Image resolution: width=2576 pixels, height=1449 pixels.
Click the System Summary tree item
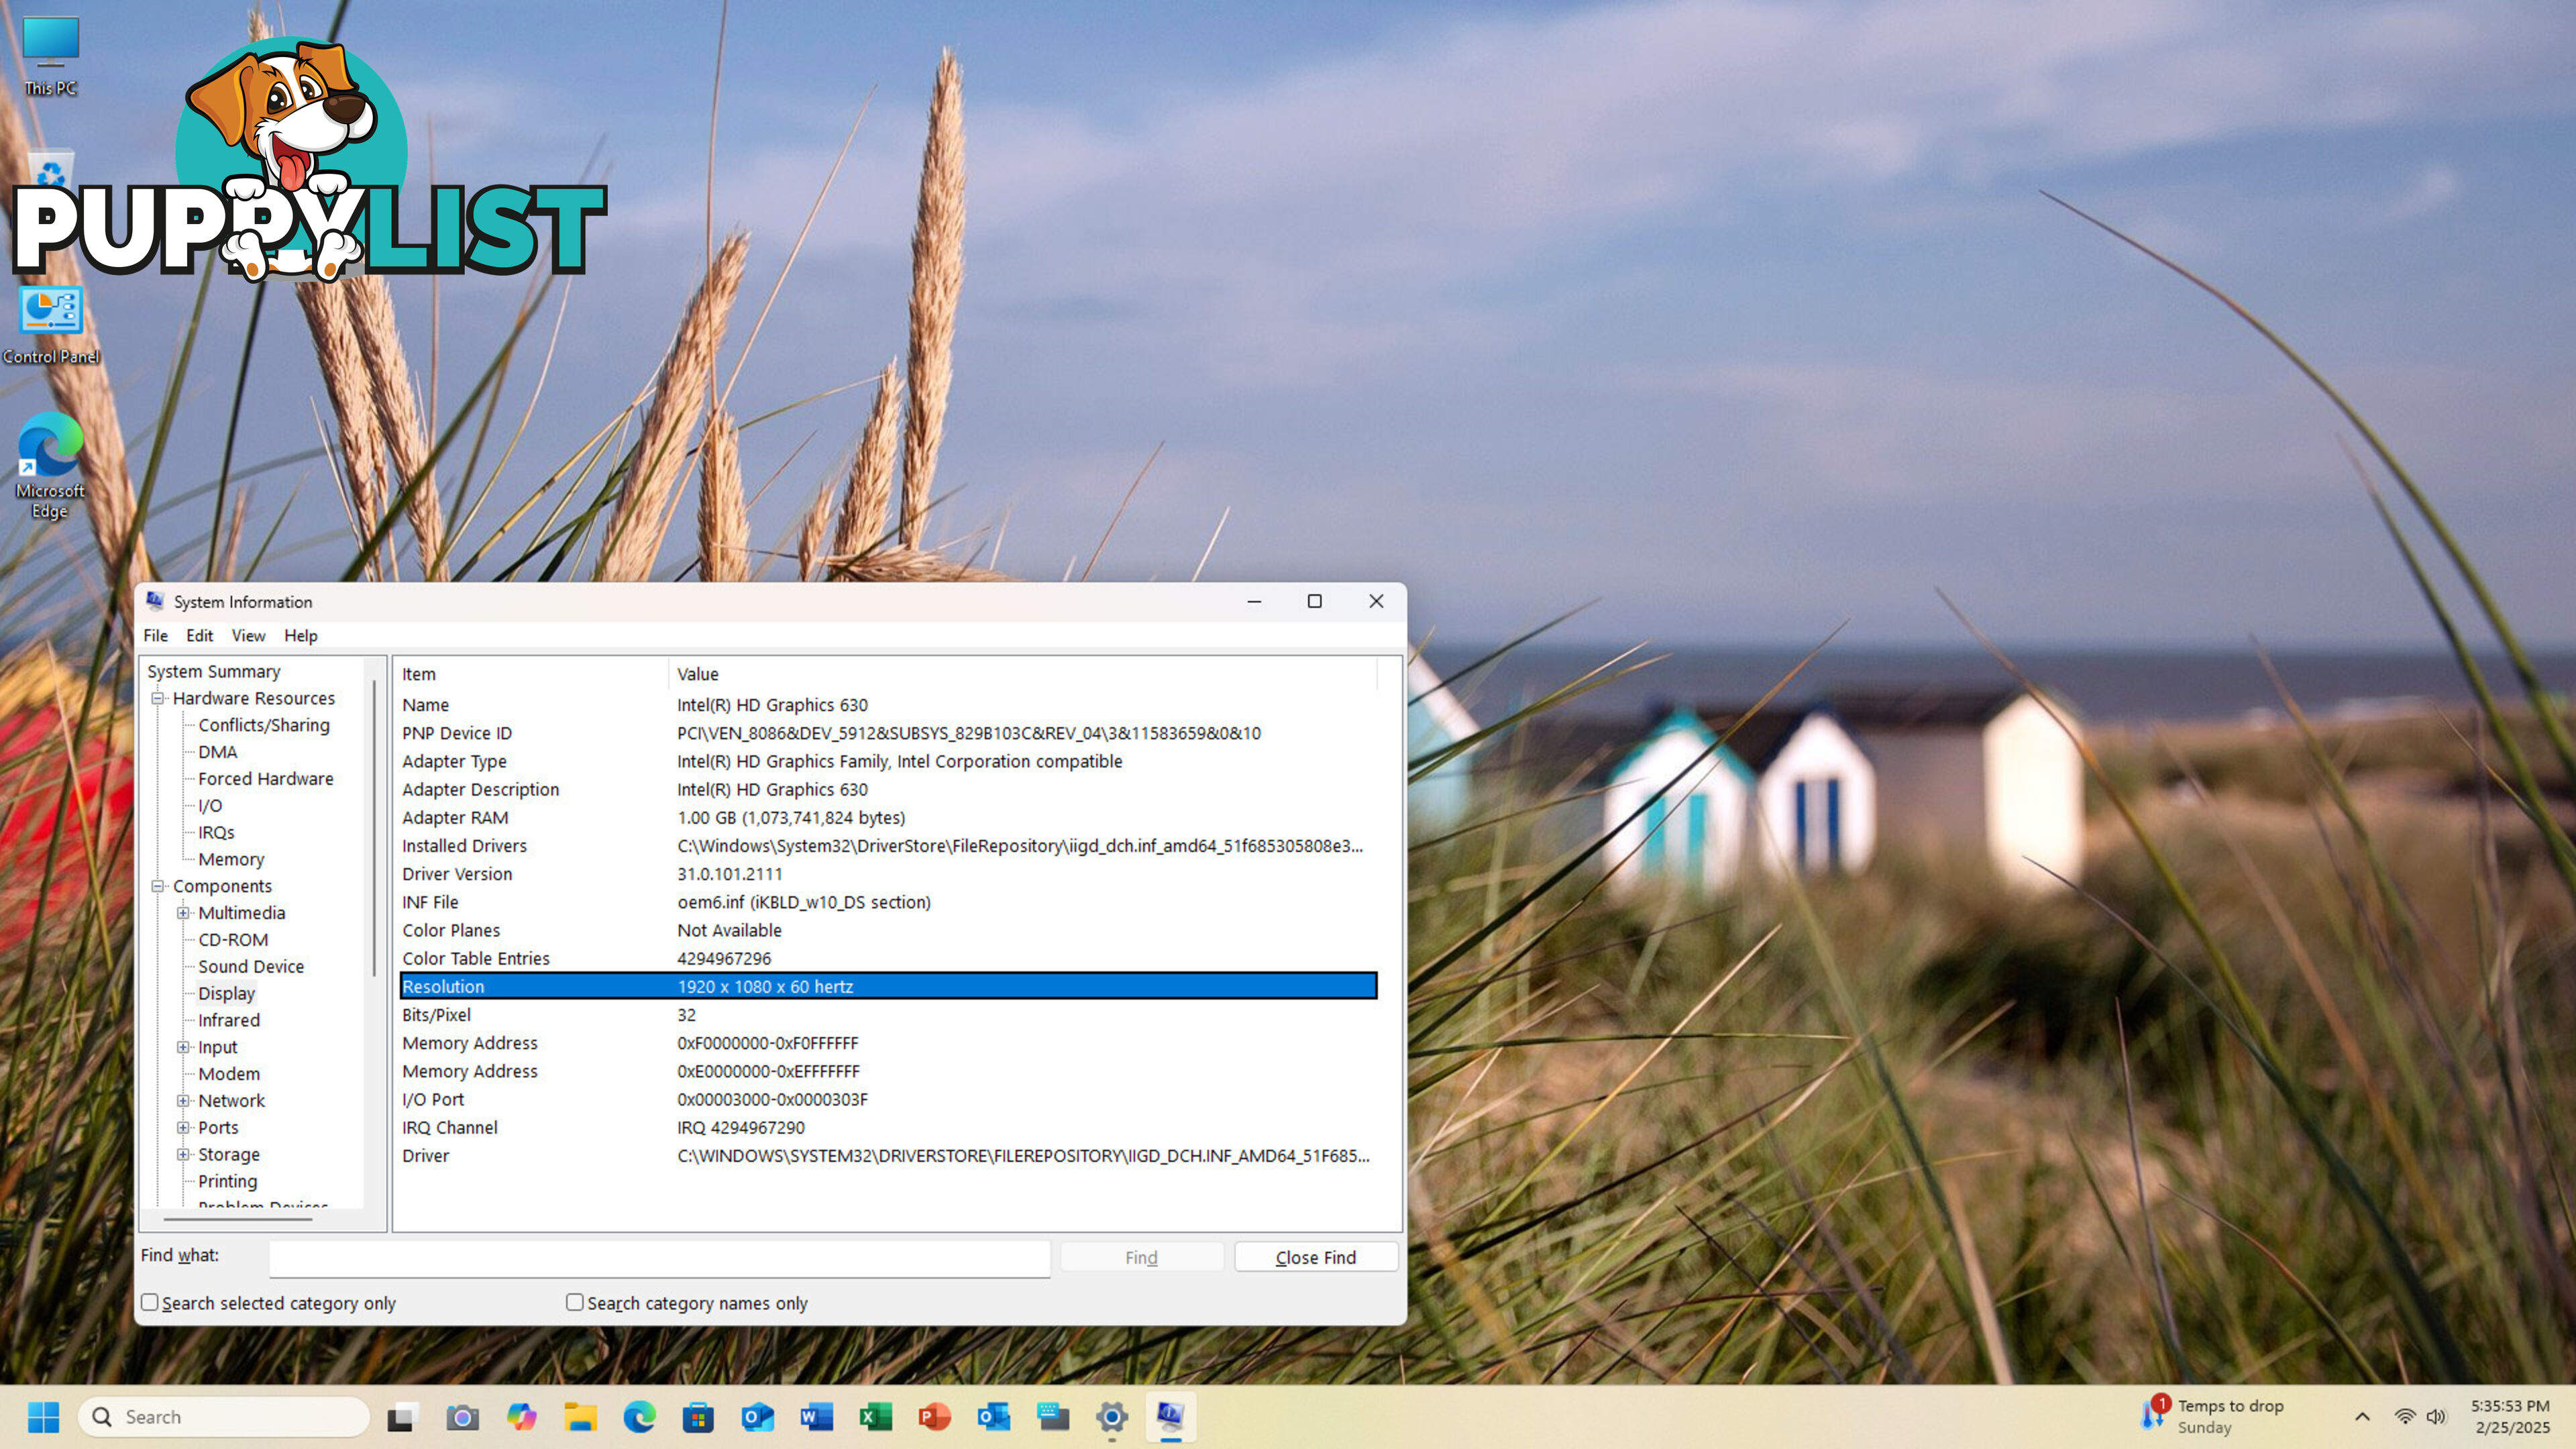coord(211,671)
